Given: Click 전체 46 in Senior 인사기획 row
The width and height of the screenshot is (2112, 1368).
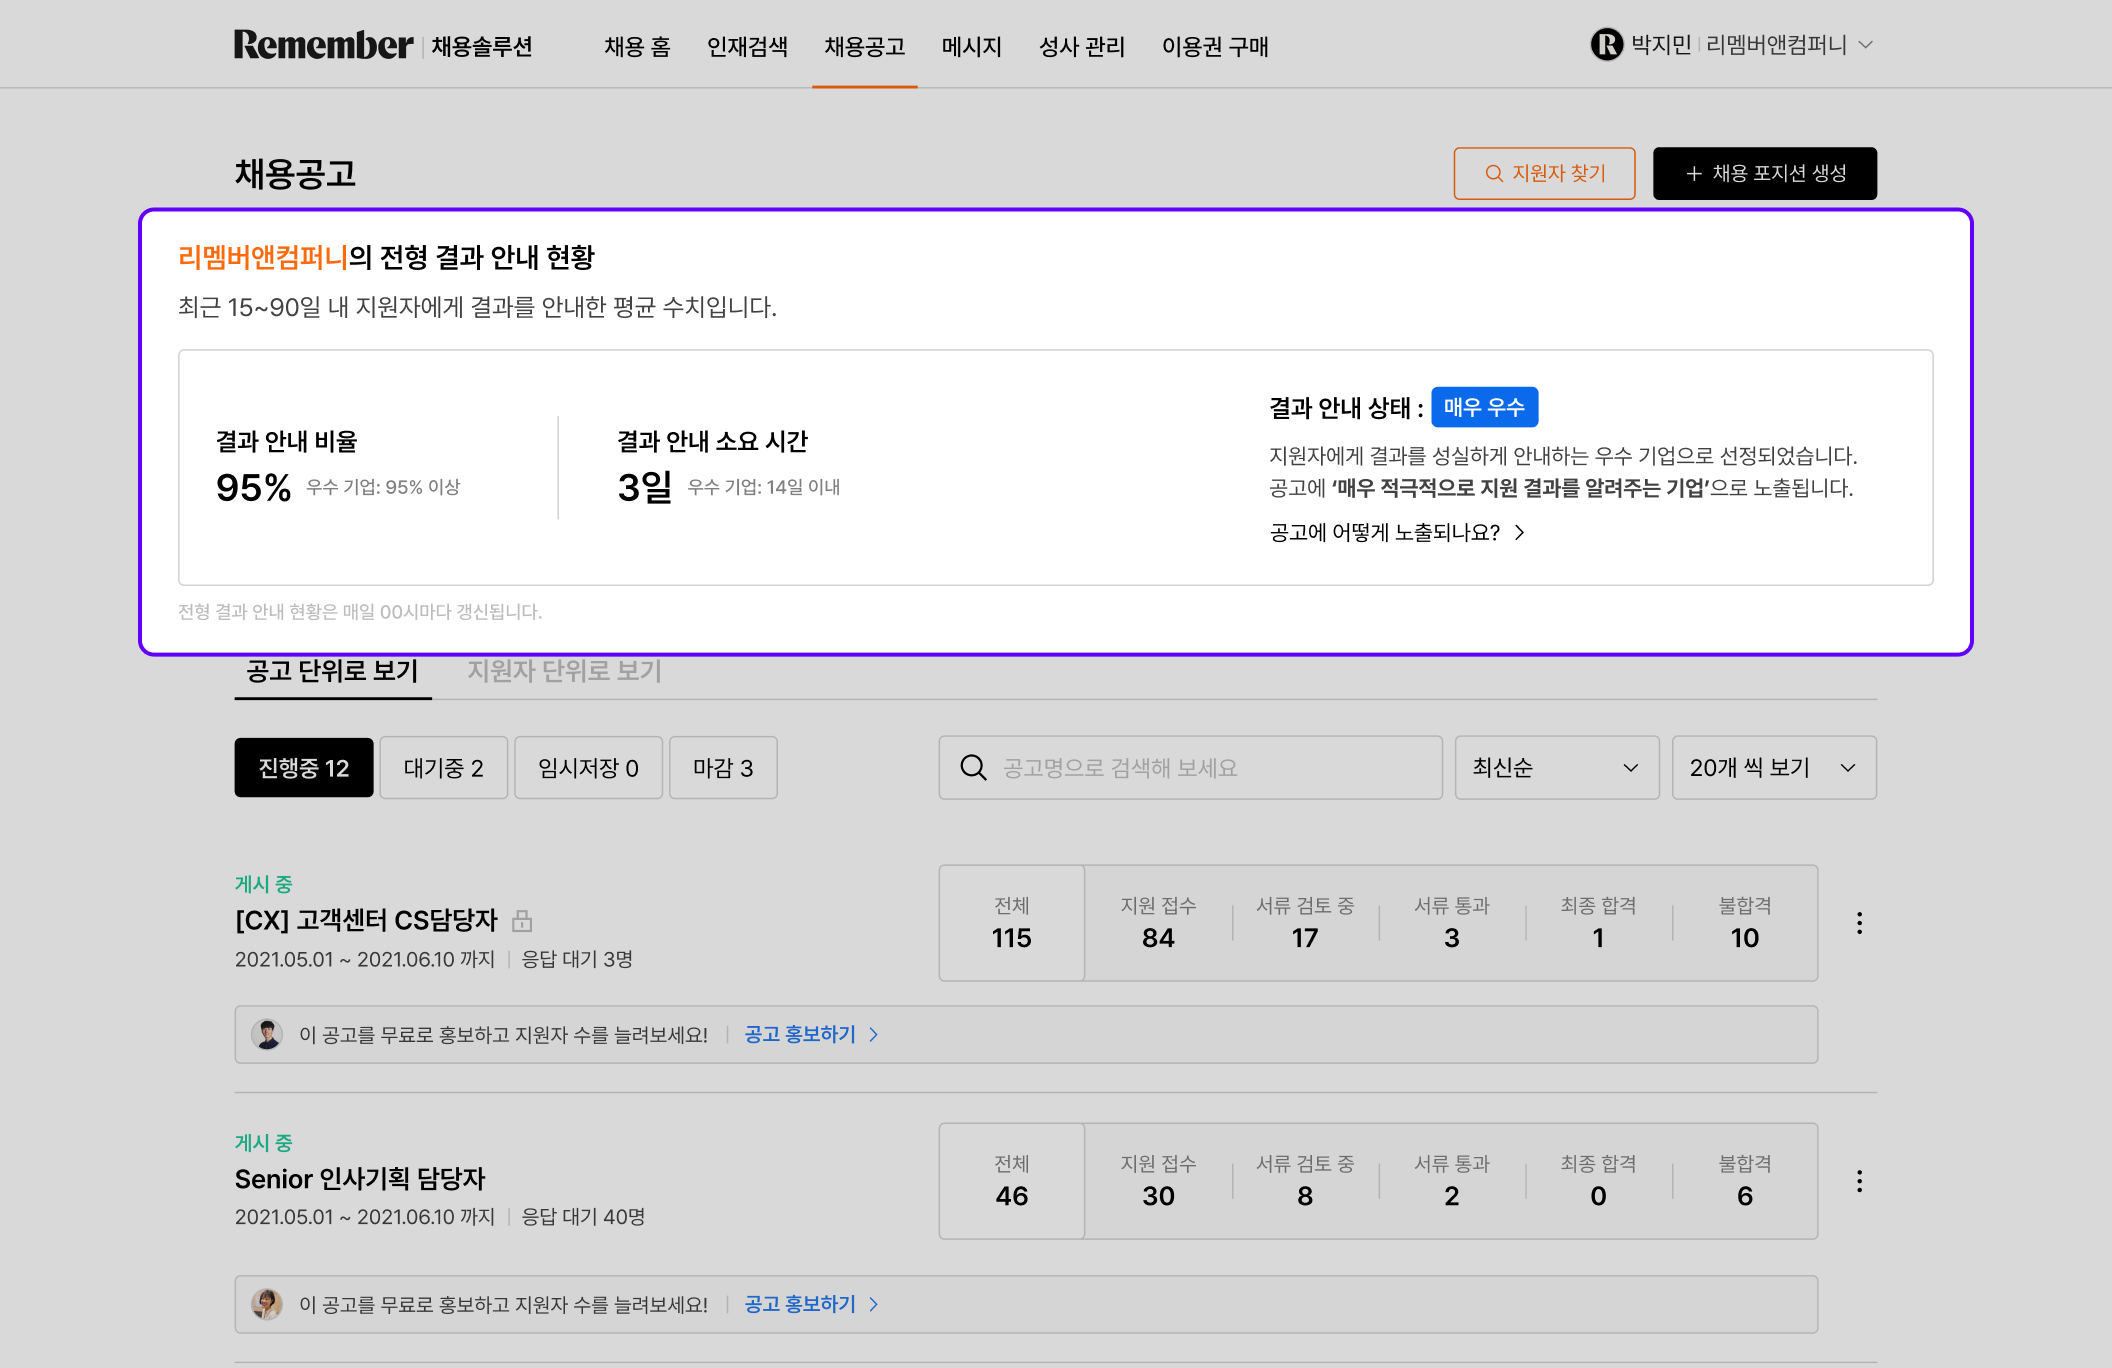Looking at the screenshot, I should [1011, 1181].
